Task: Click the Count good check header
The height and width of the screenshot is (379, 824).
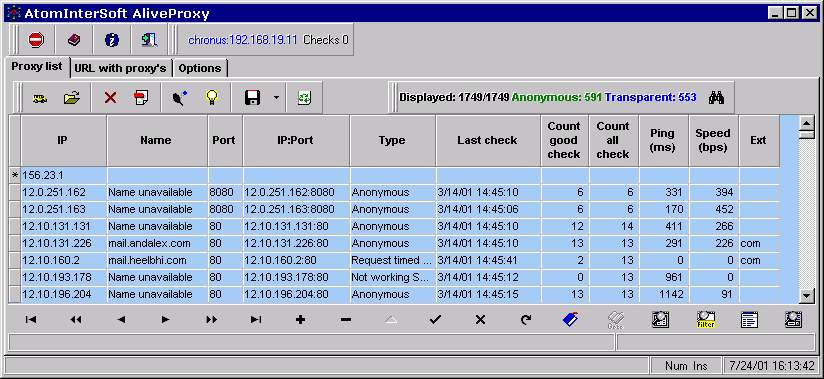Action: tap(564, 140)
